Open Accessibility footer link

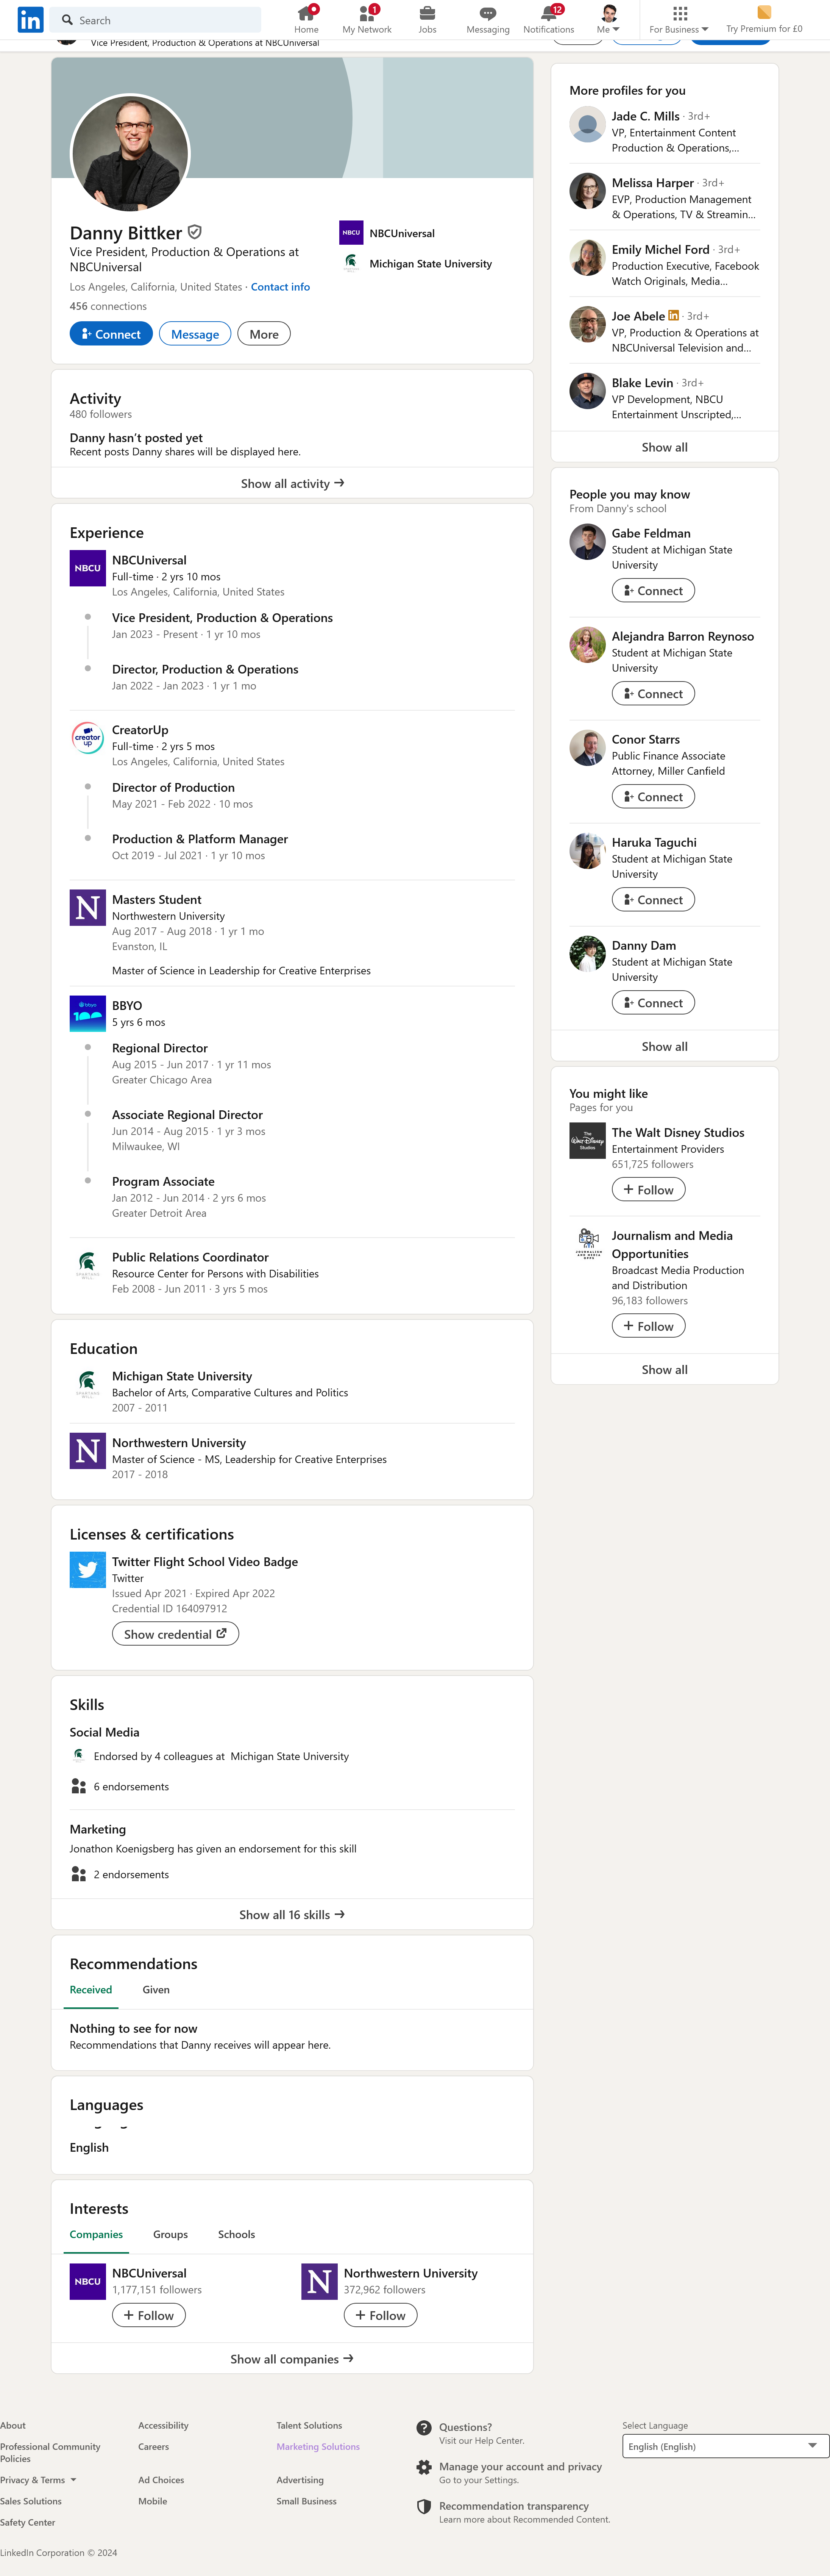(x=163, y=2425)
